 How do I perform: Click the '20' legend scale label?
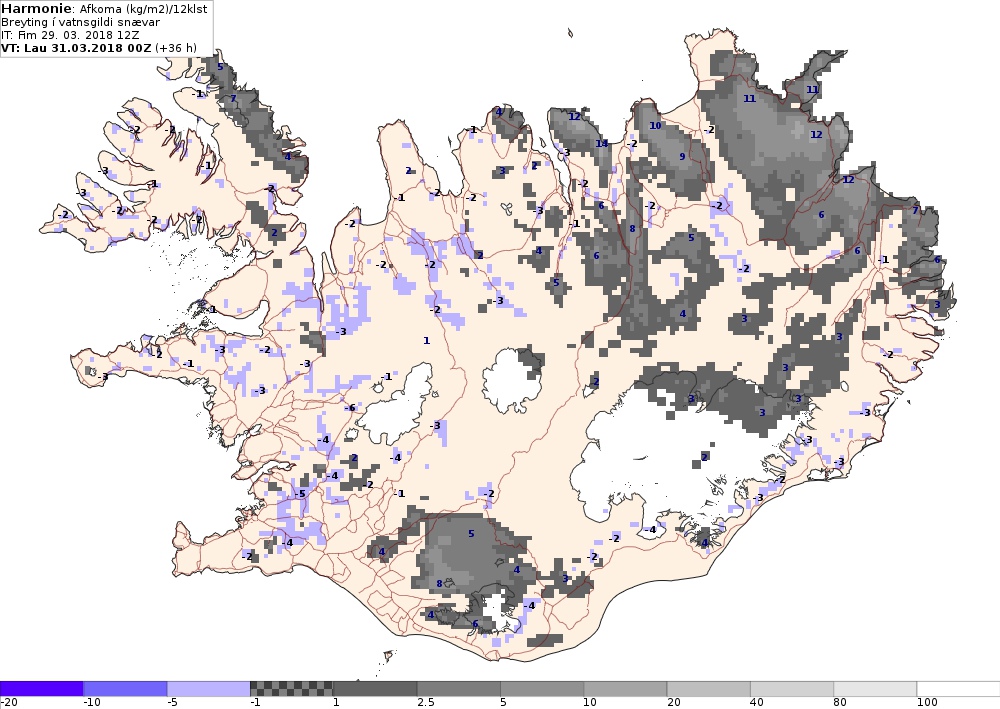[673, 703]
